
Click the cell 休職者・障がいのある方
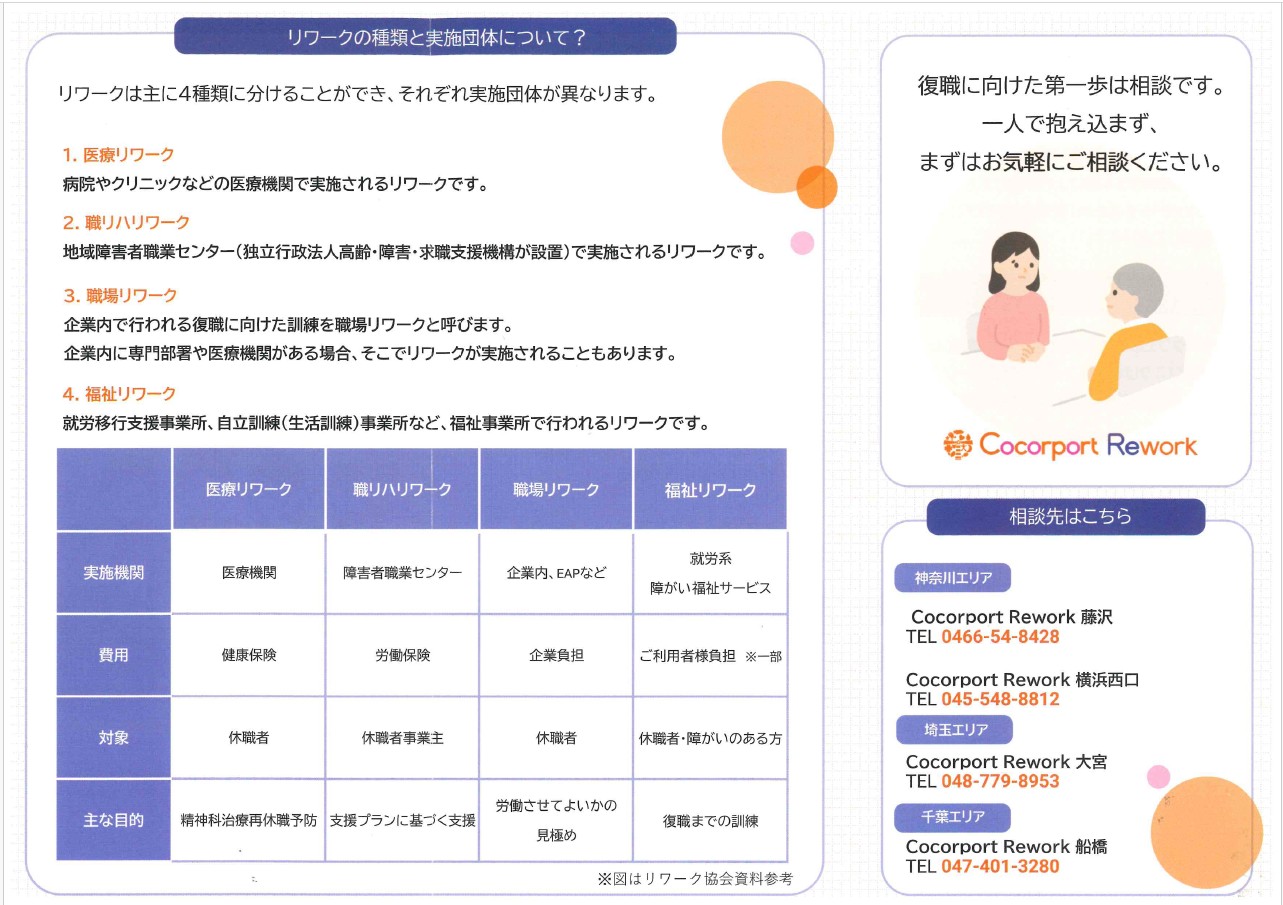pyautogui.click(x=710, y=738)
